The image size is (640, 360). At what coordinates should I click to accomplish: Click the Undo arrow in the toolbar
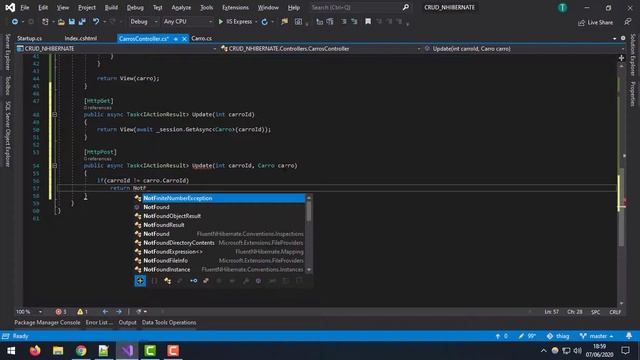click(x=96, y=22)
